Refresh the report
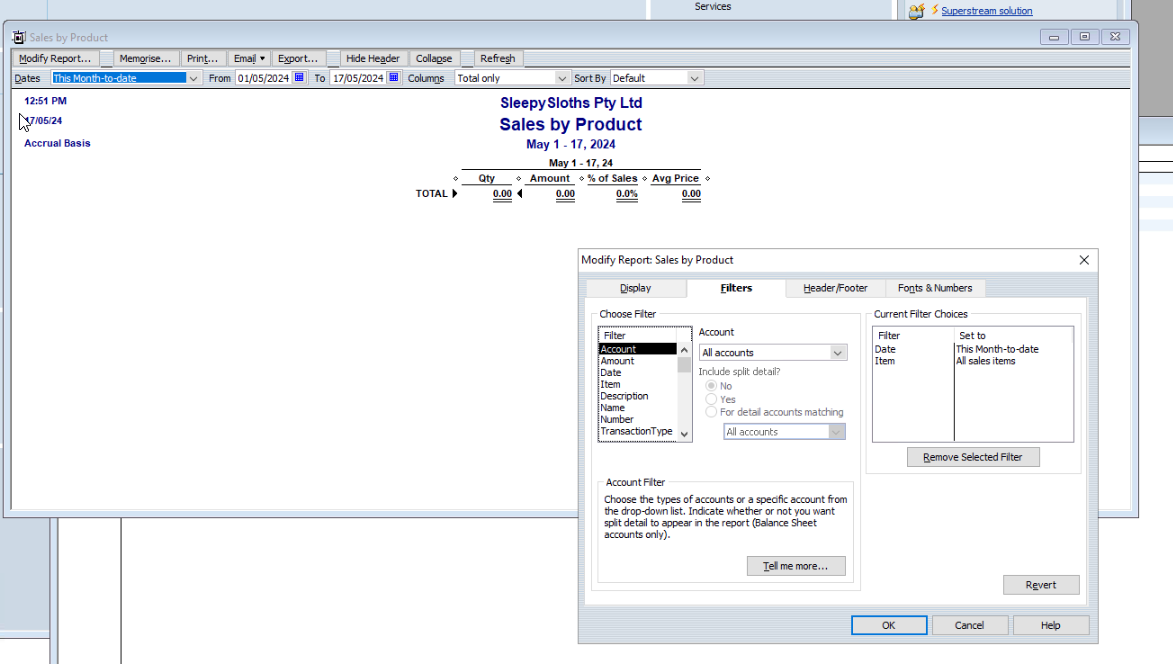 [x=497, y=58]
